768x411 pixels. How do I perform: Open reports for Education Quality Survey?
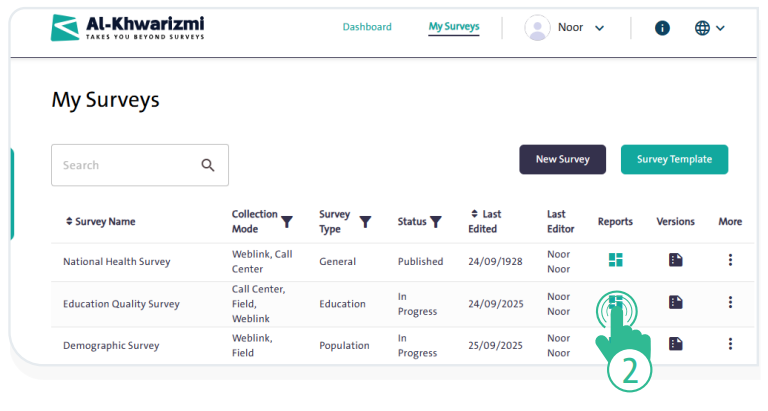coord(616,303)
